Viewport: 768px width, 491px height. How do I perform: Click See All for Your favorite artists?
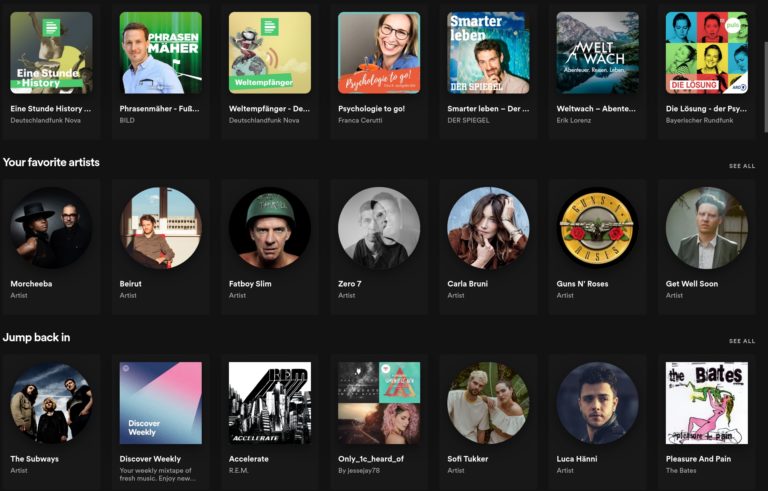coord(742,166)
